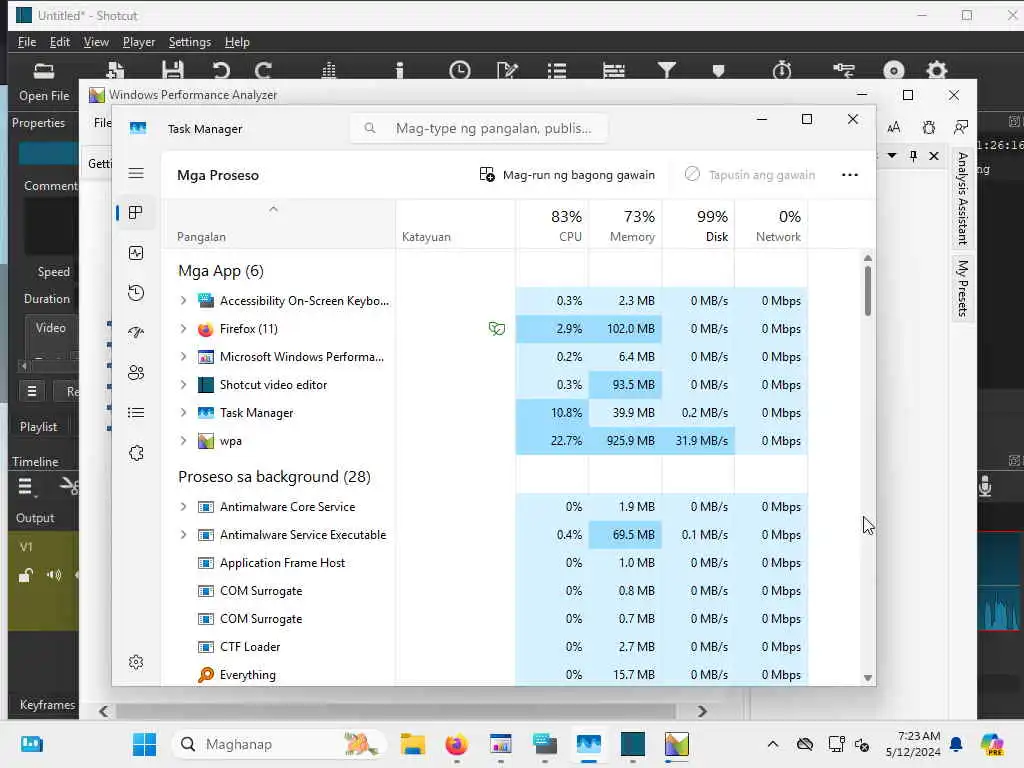This screenshot has height=768, width=1024.
Task: Open My Presets vertical tab in WPA
Action: [963, 288]
